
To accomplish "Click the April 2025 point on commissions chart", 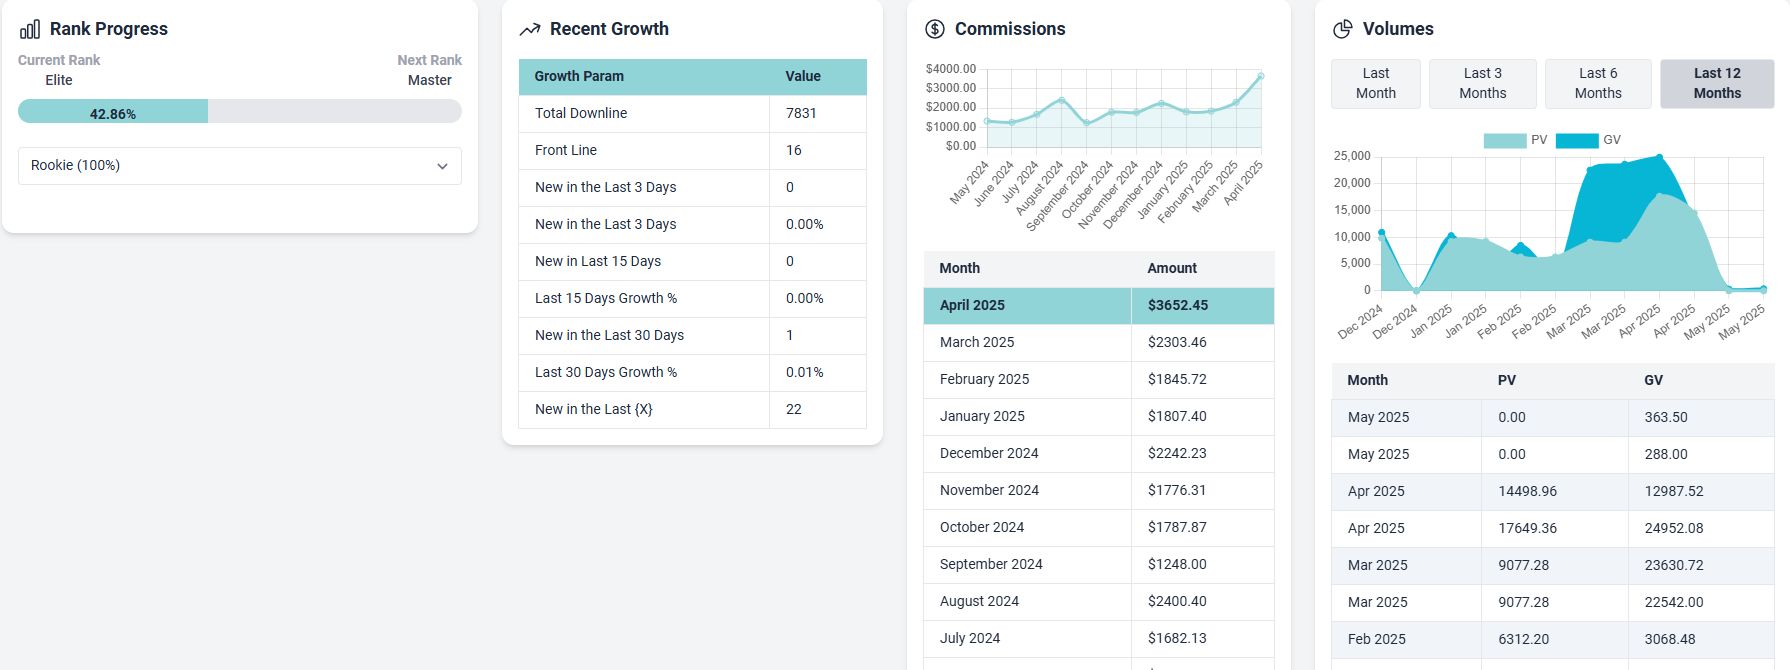I will tap(1260, 76).
